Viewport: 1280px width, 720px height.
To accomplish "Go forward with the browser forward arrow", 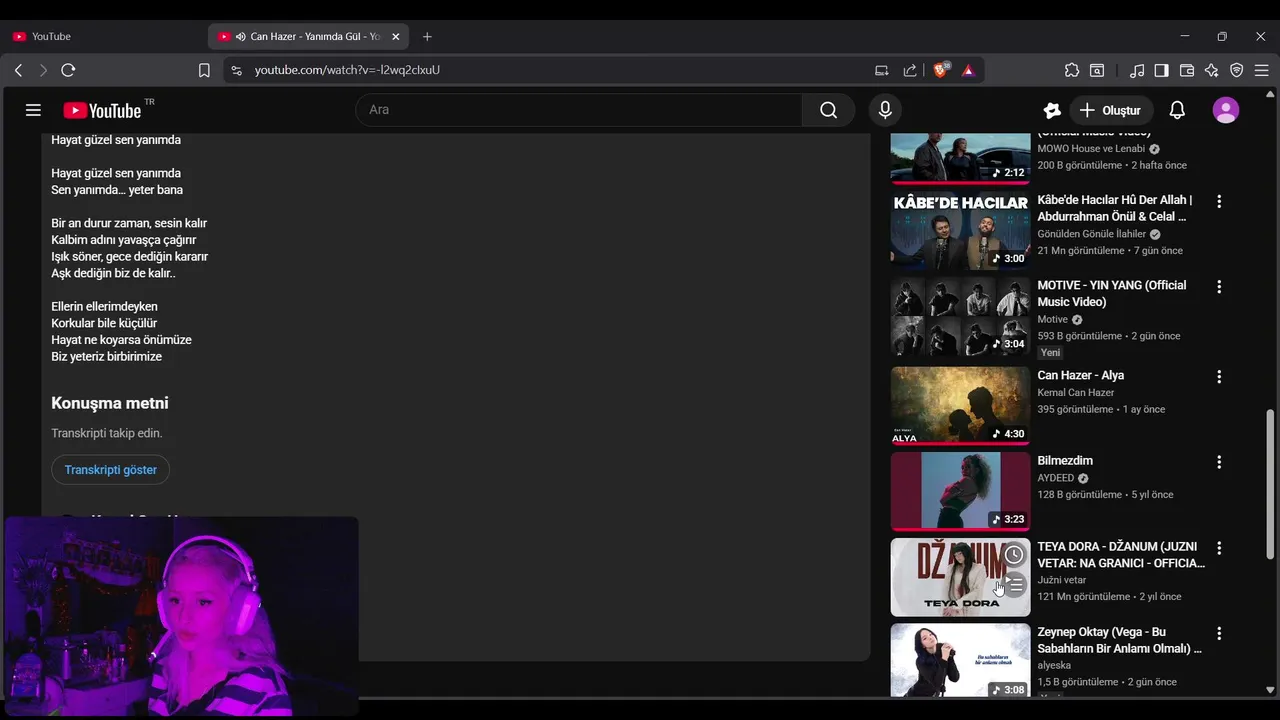I will 43,70.
